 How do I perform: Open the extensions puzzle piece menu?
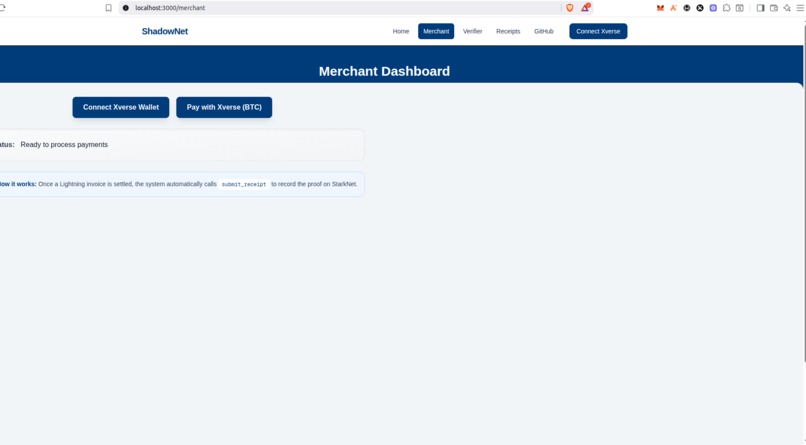(726, 8)
